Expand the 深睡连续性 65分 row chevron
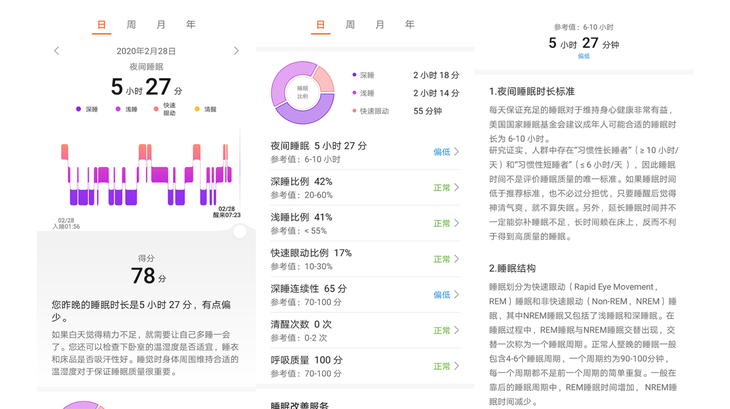The width and height of the screenshot is (730, 409). [457, 295]
